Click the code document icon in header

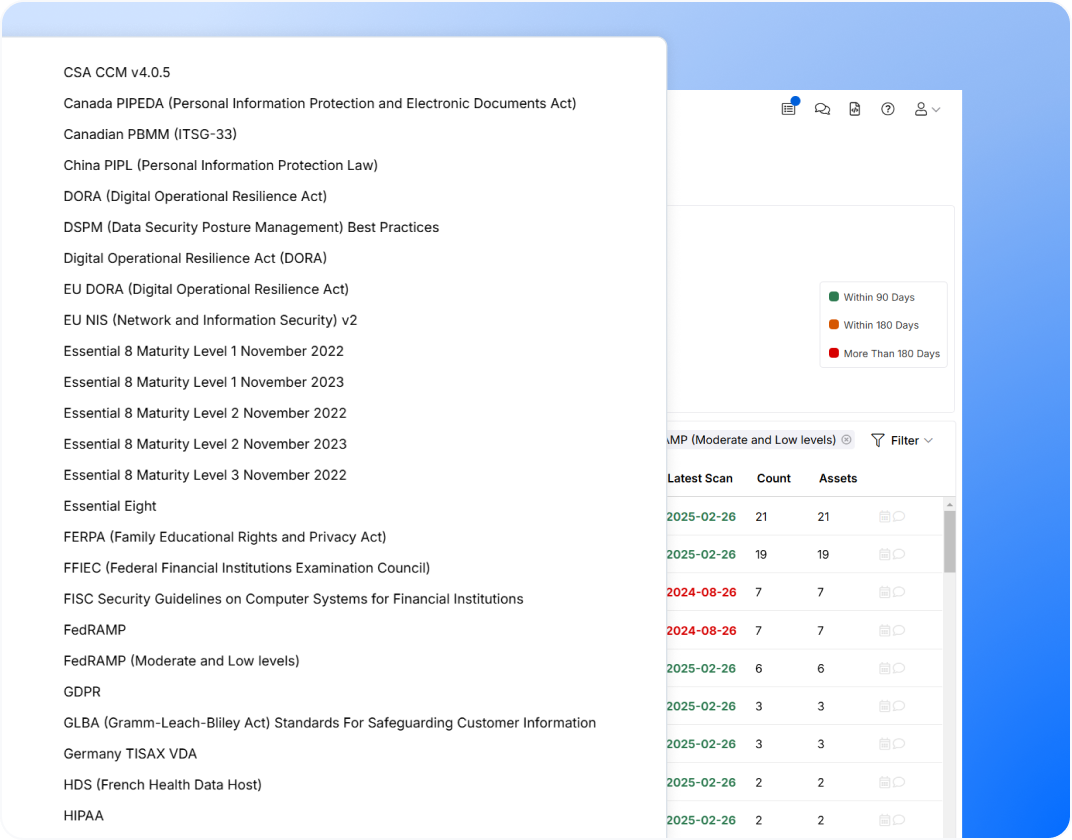pyautogui.click(x=855, y=109)
